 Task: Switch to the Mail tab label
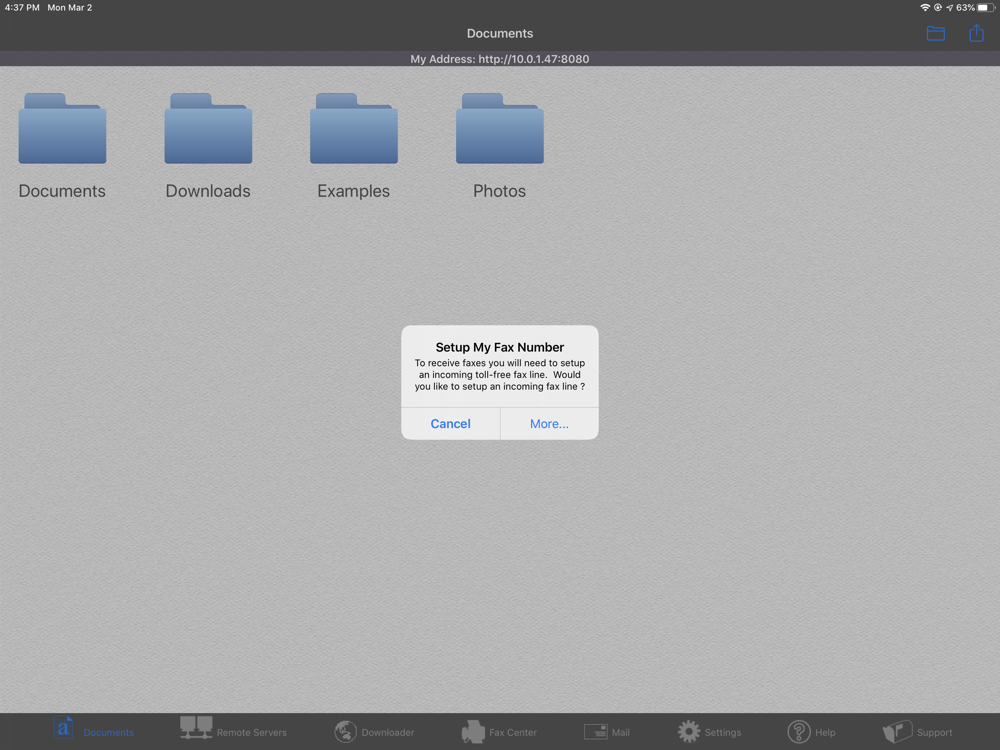(x=621, y=732)
